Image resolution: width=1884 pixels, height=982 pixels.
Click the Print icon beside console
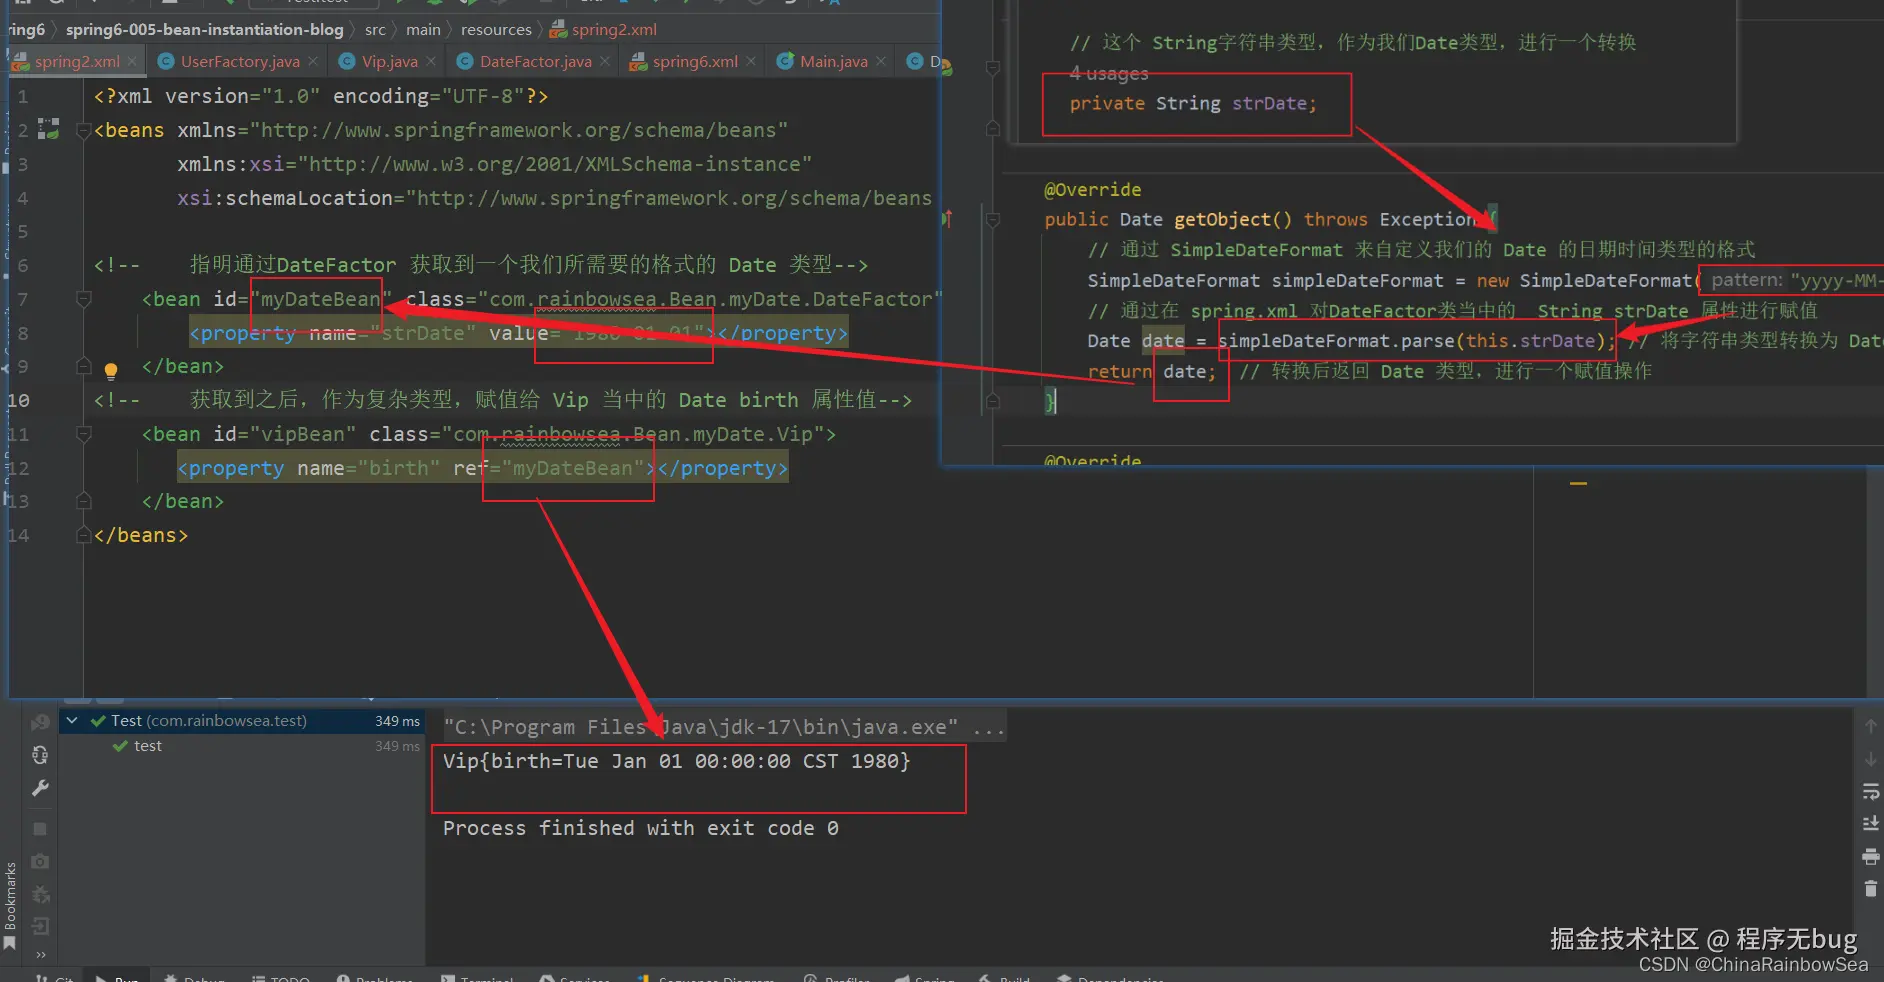[1871, 856]
